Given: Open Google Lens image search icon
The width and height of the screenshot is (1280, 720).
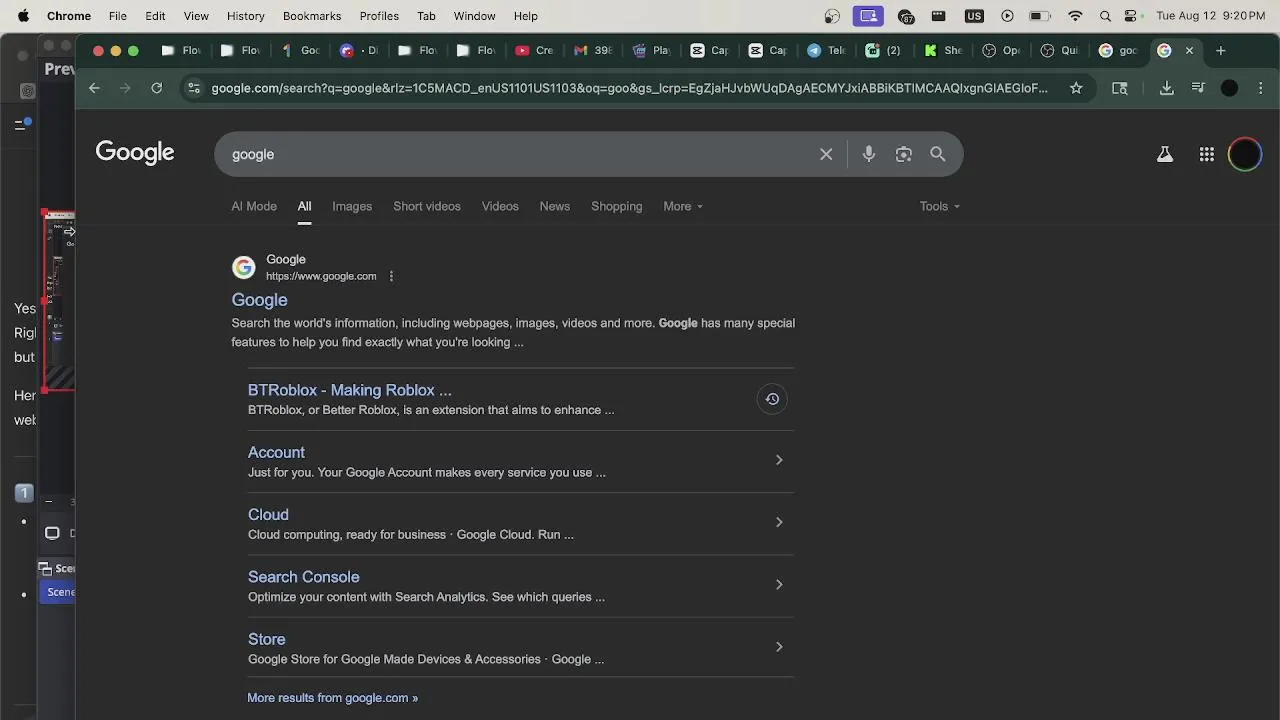Looking at the screenshot, I should (904, 154).
